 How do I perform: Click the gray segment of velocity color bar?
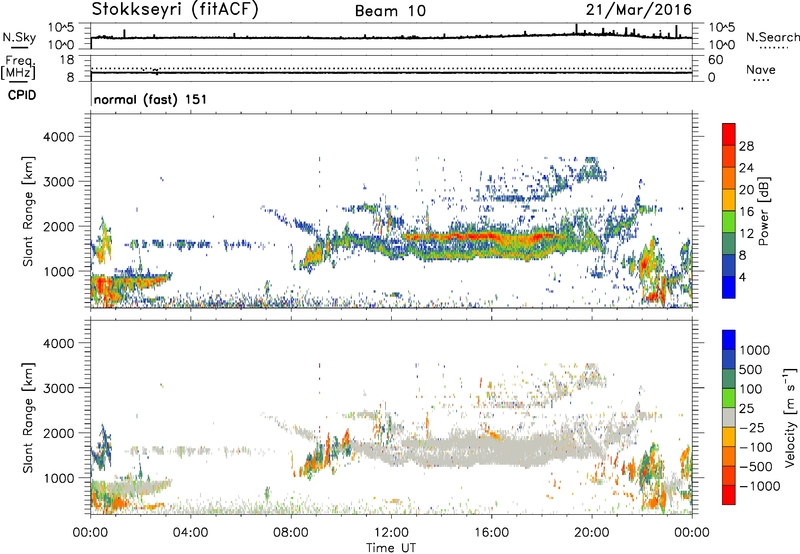729,418
